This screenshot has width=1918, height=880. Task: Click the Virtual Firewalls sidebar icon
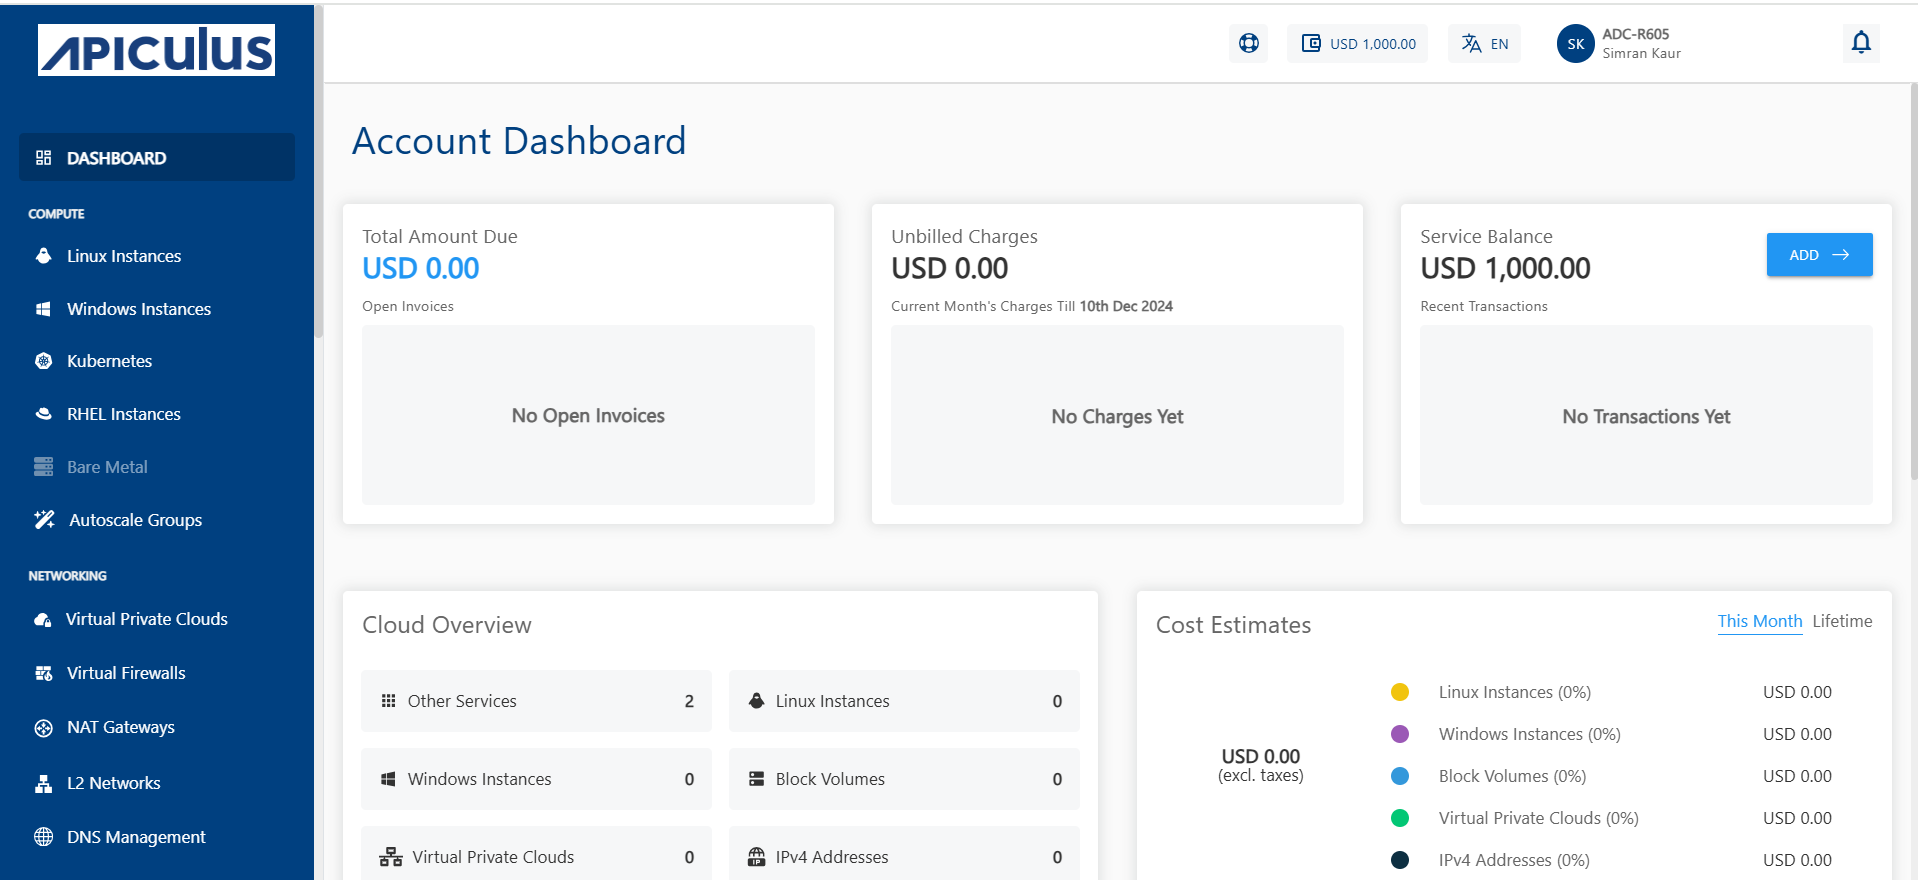click(43, 674)
